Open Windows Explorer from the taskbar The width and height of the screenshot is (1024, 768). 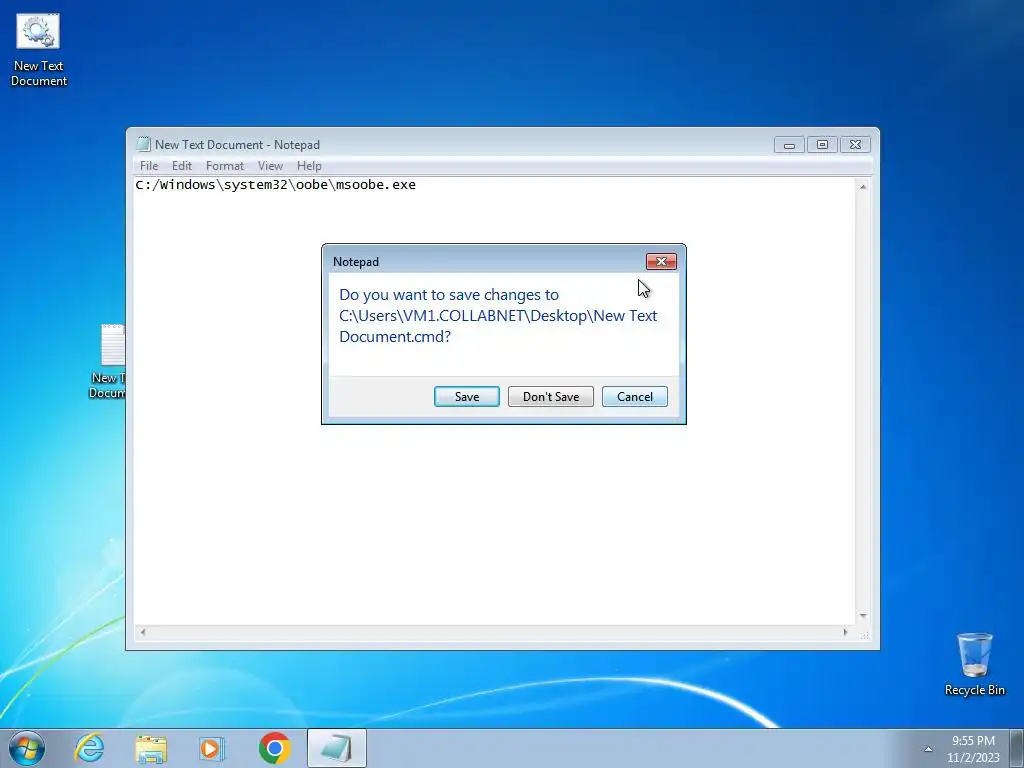click(x=151, y=748)
